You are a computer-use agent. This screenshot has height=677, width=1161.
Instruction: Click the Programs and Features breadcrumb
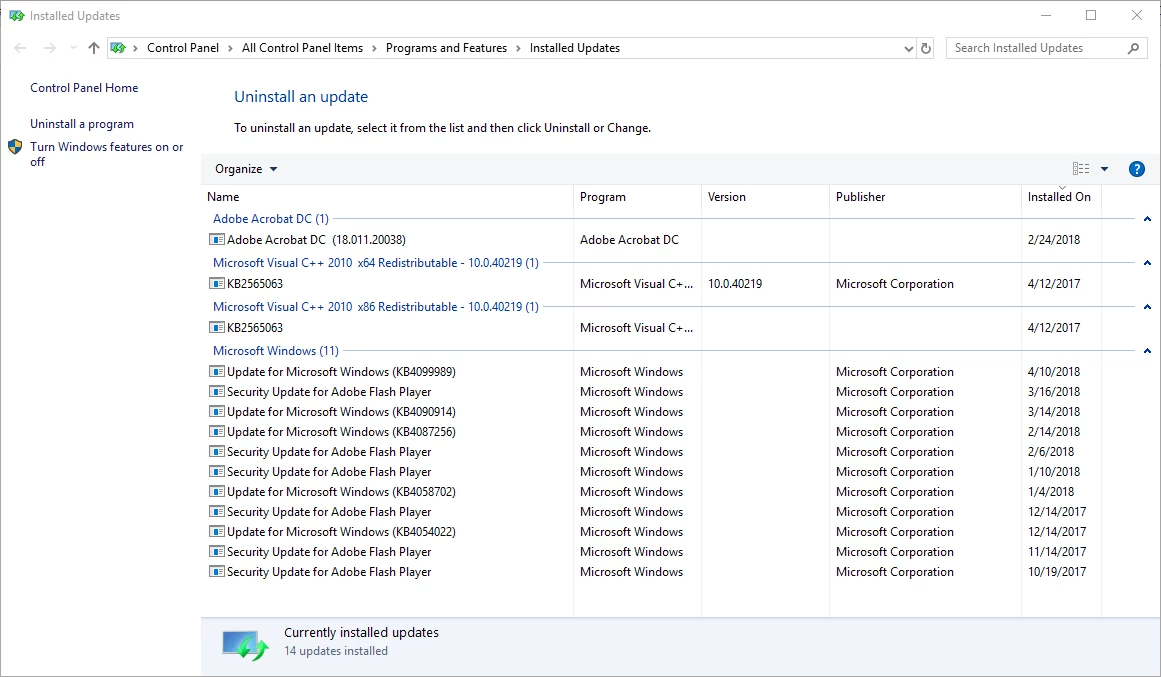click(x=446, y=48)
